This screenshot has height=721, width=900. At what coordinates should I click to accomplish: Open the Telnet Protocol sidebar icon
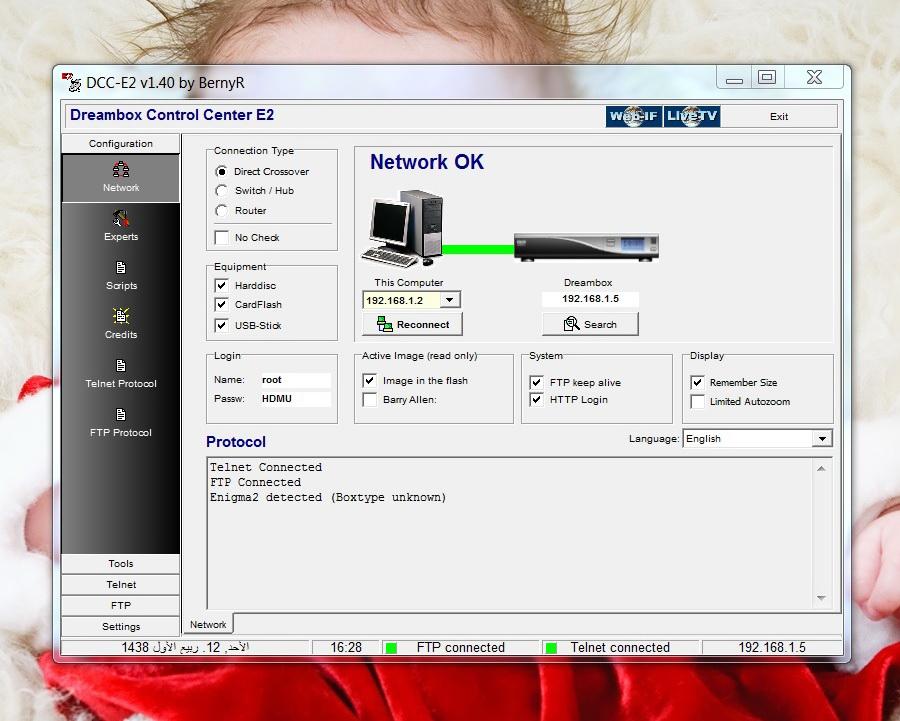121,373
